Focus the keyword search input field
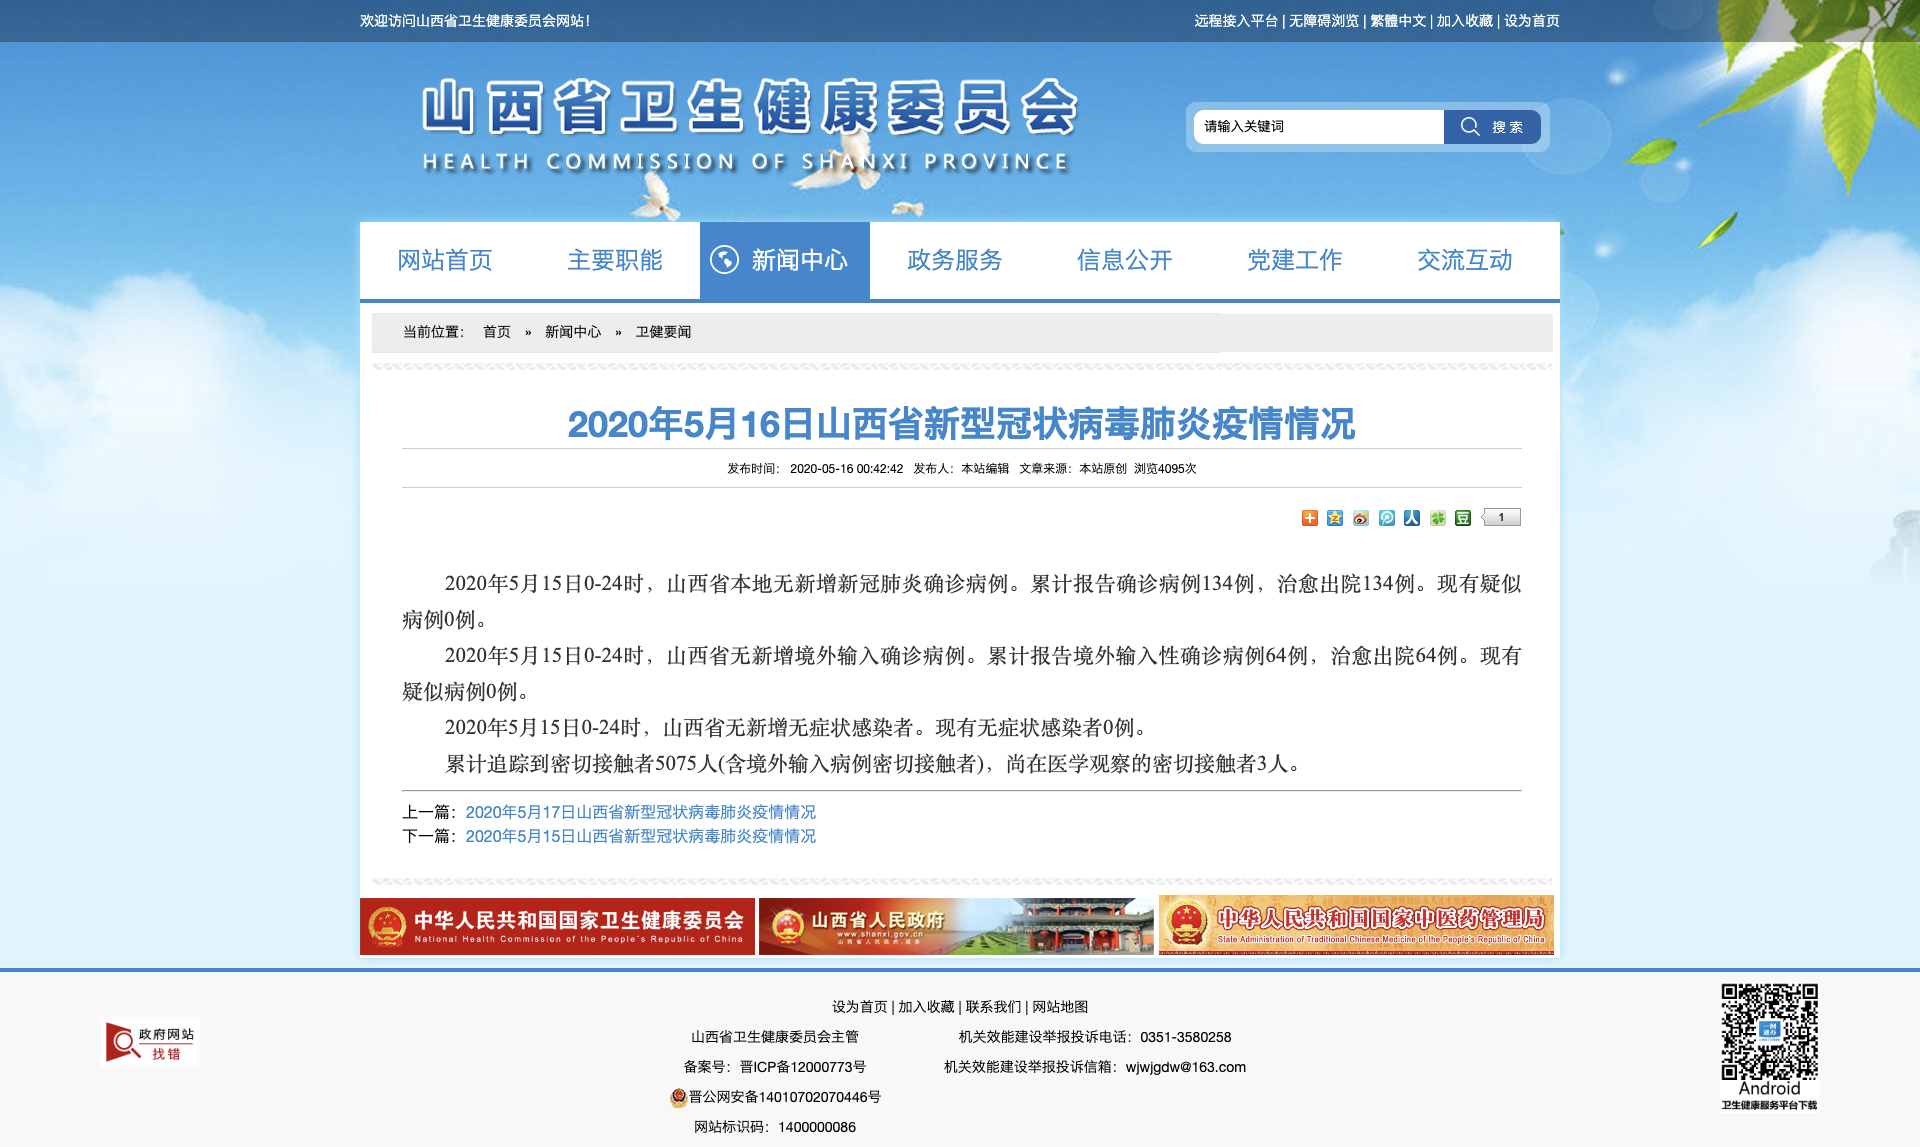The image size is (1920, 1147). coord(1319,127)
